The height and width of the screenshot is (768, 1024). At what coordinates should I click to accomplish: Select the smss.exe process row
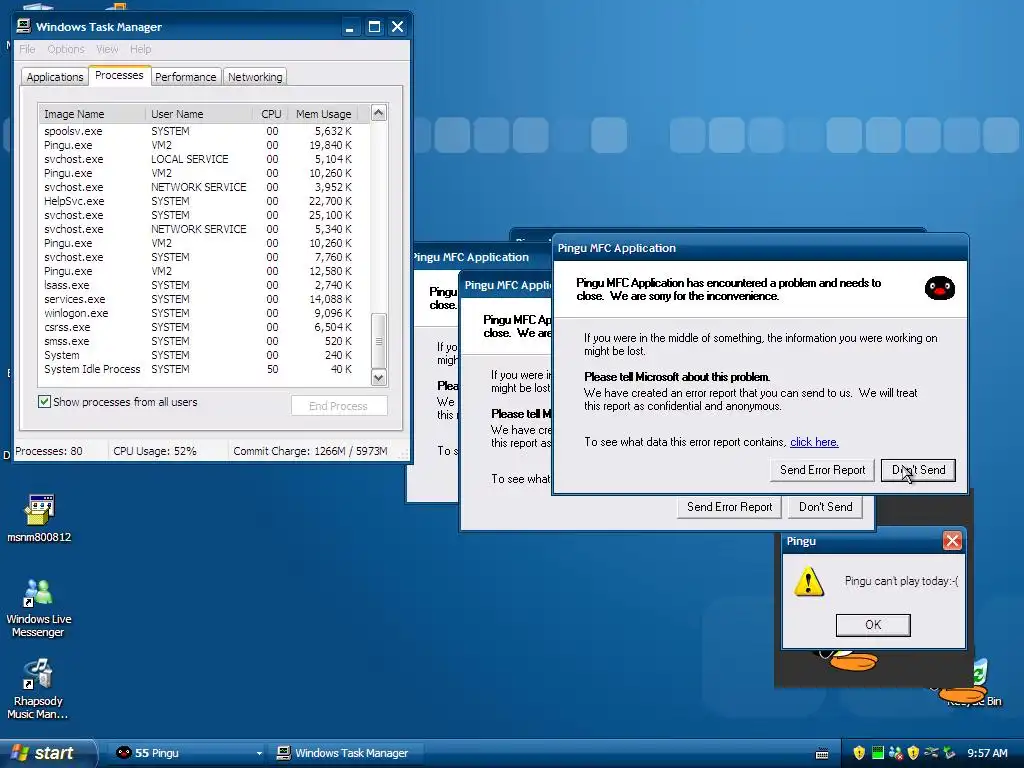pyautogui.click(x=204, y=341)
